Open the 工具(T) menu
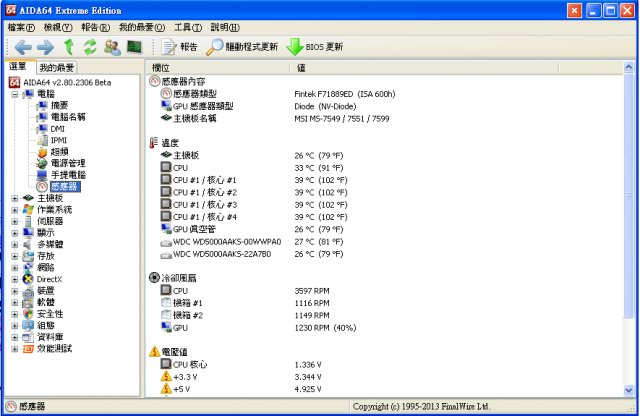 (x=188, y=27)
